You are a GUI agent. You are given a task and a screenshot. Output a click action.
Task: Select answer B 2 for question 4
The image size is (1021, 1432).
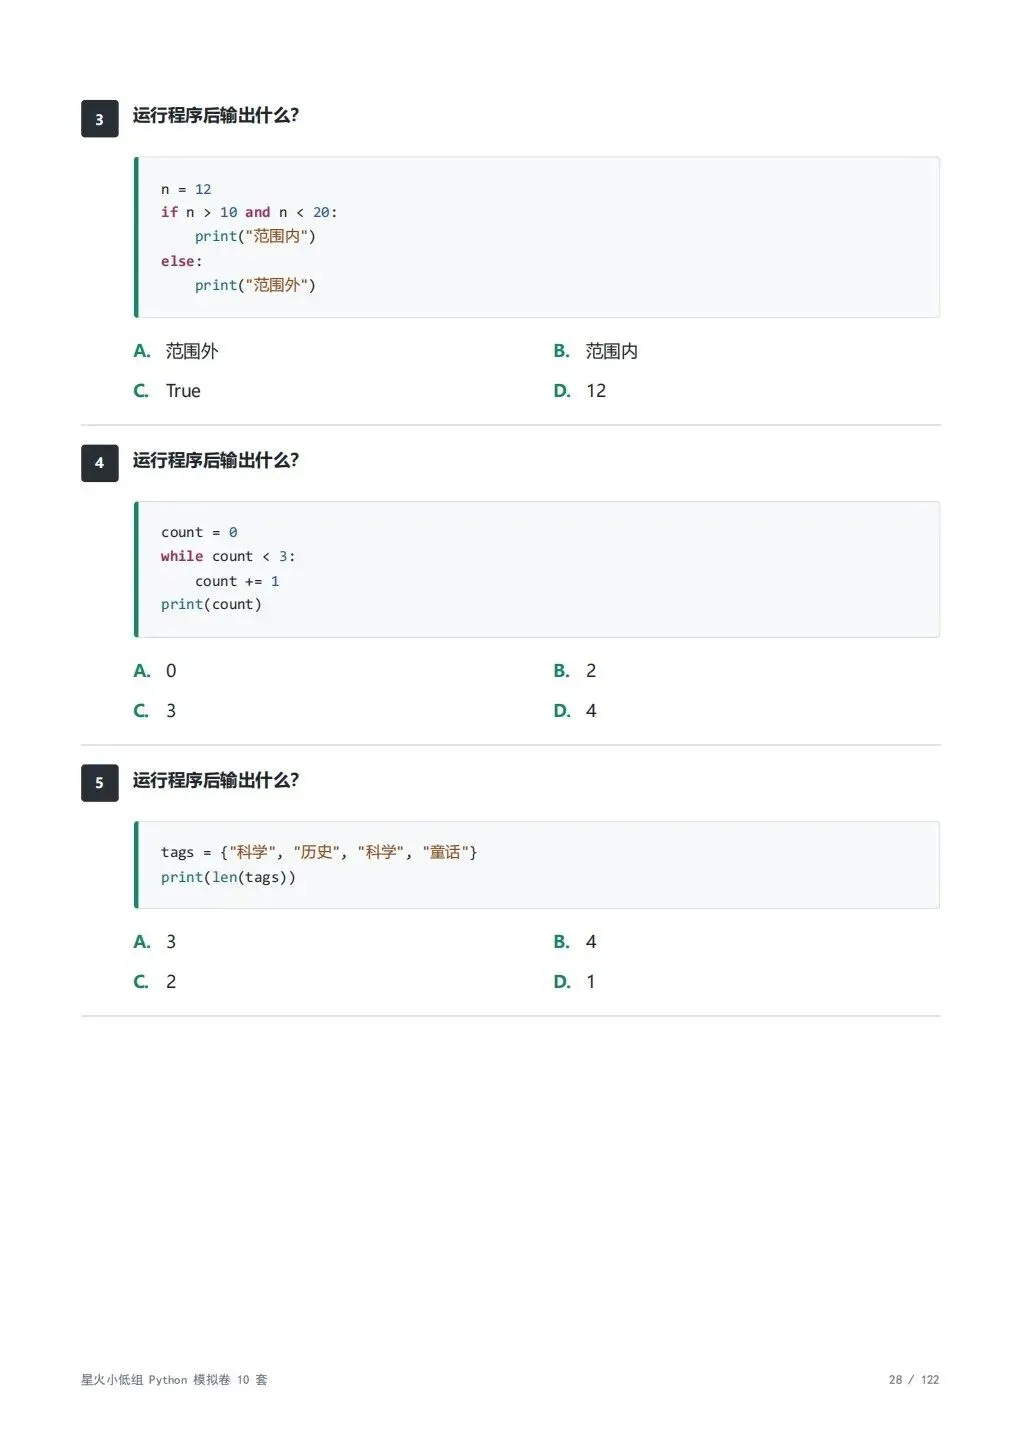click(x=575, y=671)
